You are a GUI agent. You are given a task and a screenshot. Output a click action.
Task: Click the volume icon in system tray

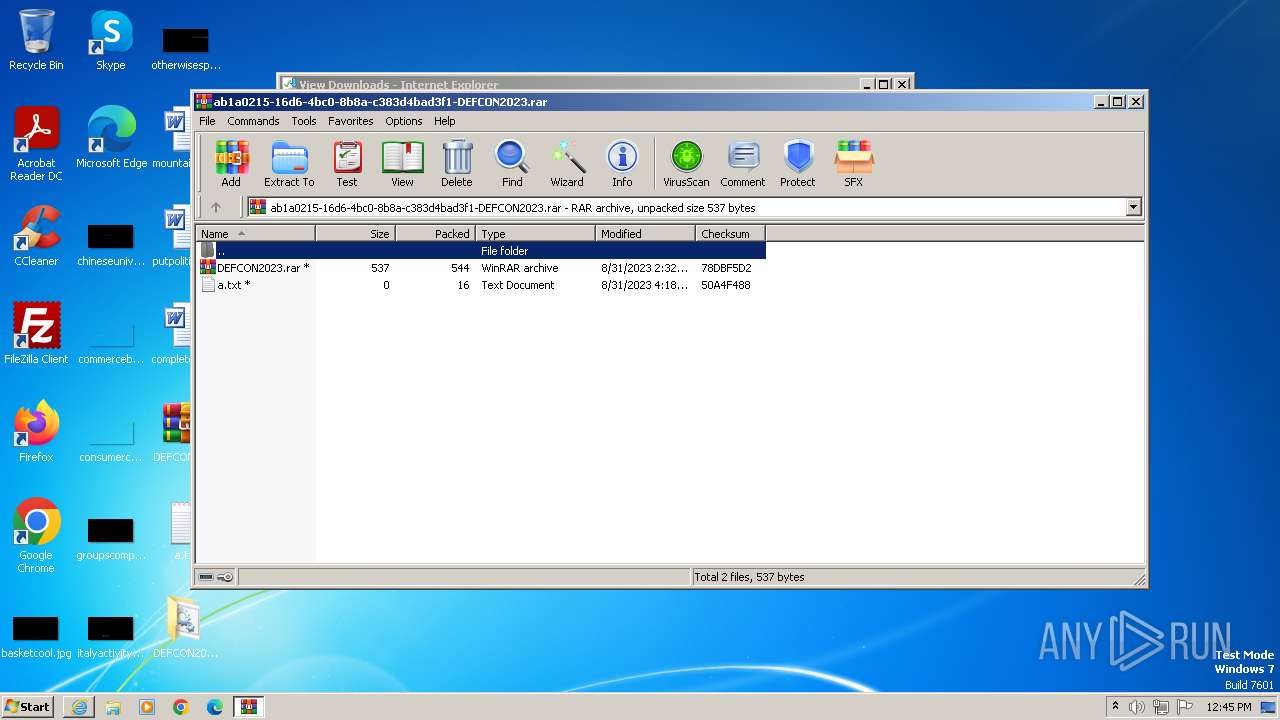[x=1137, y=707]
